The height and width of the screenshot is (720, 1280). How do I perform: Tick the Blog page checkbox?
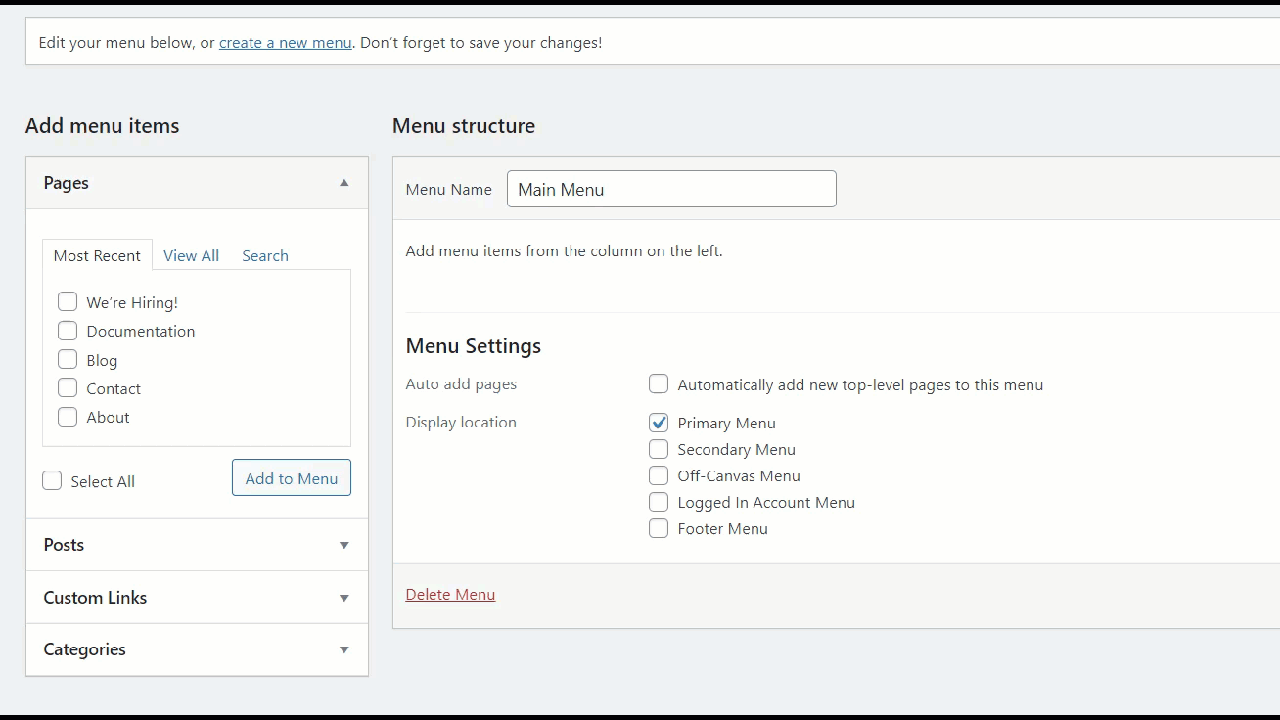tap(68, 360)
